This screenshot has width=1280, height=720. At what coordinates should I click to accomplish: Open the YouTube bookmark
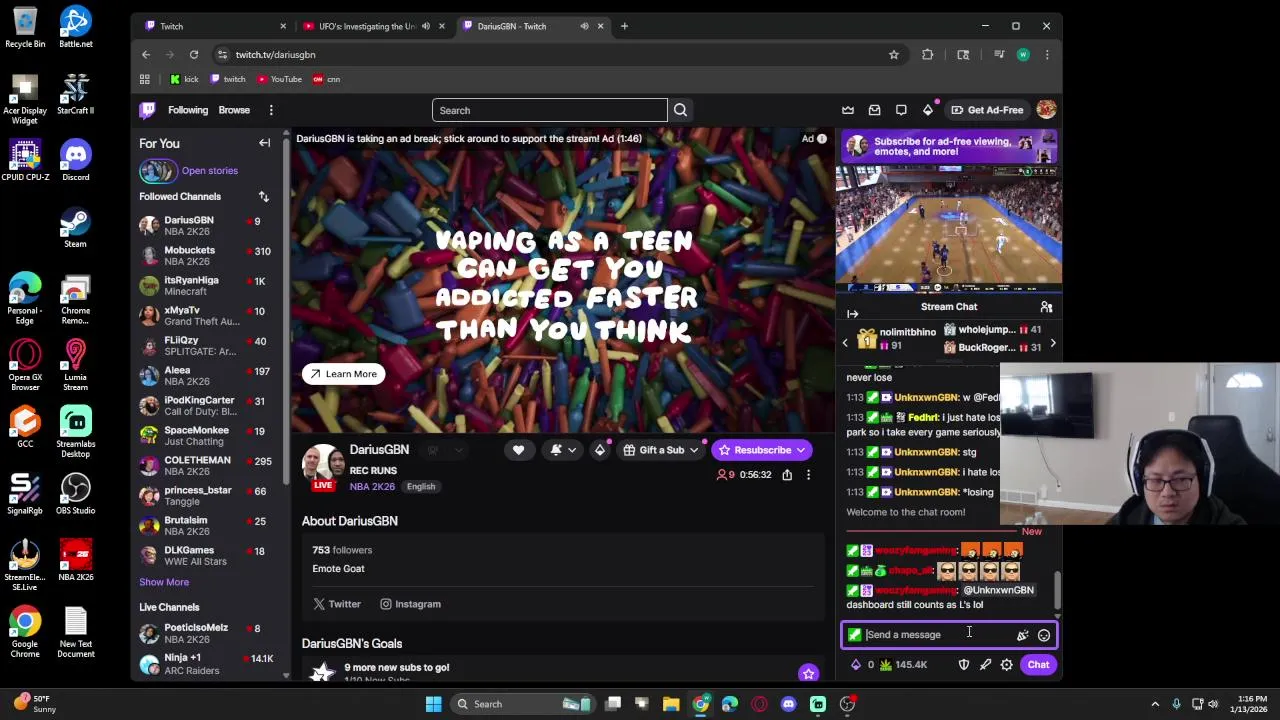(279, 79)
